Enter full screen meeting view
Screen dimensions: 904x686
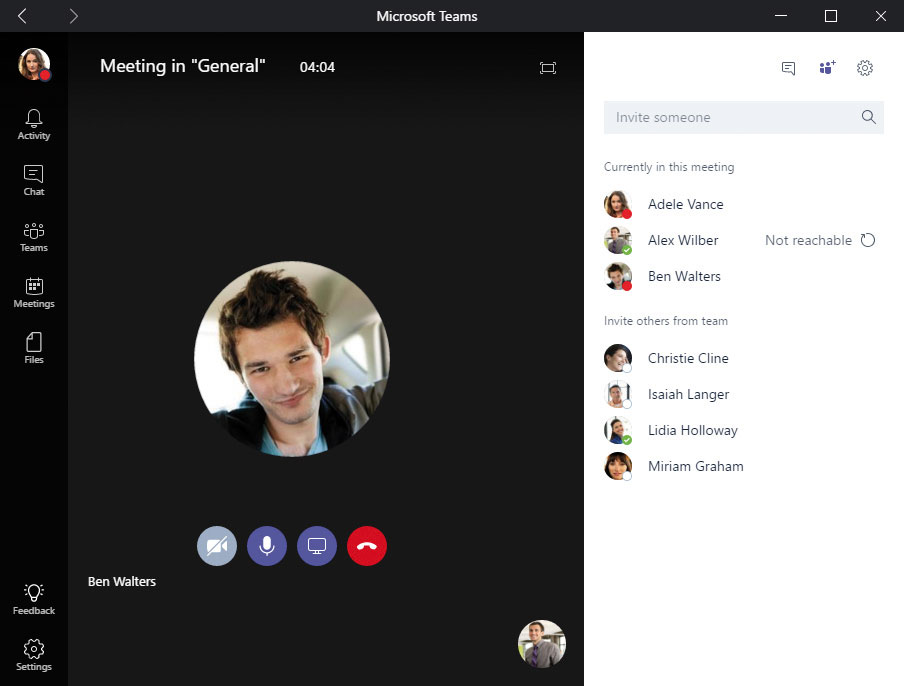pos(548,68)
